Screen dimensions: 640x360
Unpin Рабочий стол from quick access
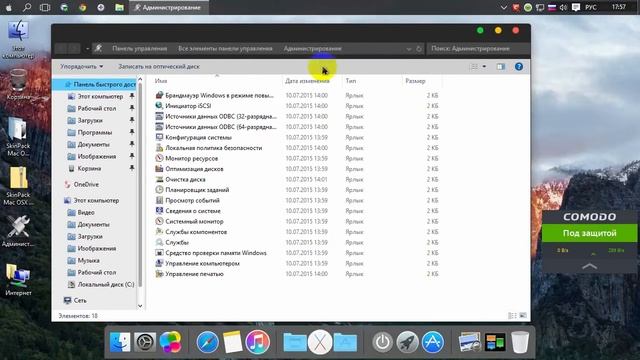click(x=132, y=108)
